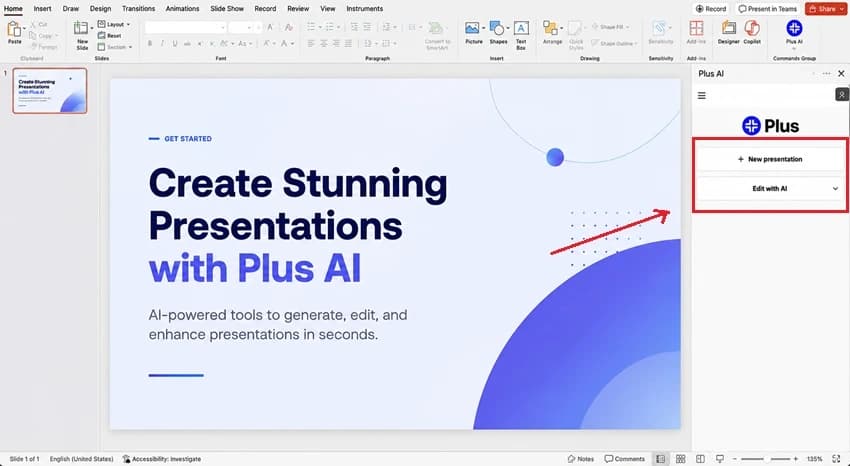The image size is (850, 466).
Task: Expand the Edit with AI dropdown
Action: click(x=835, y=189)
